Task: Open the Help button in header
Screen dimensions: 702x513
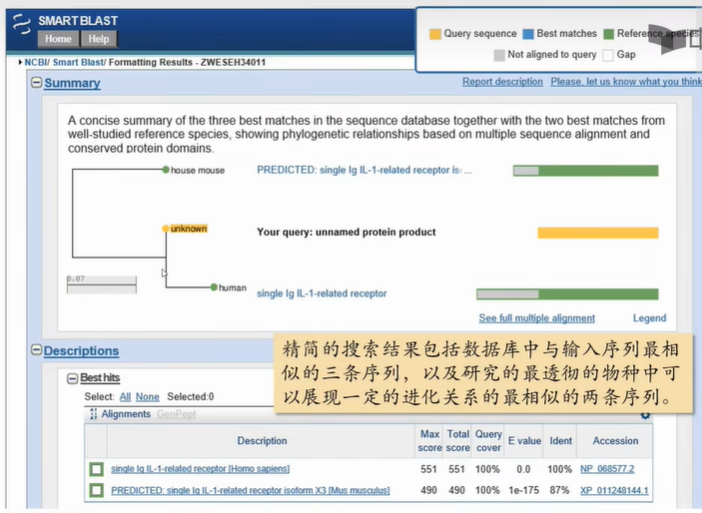Action: [99, 39]
